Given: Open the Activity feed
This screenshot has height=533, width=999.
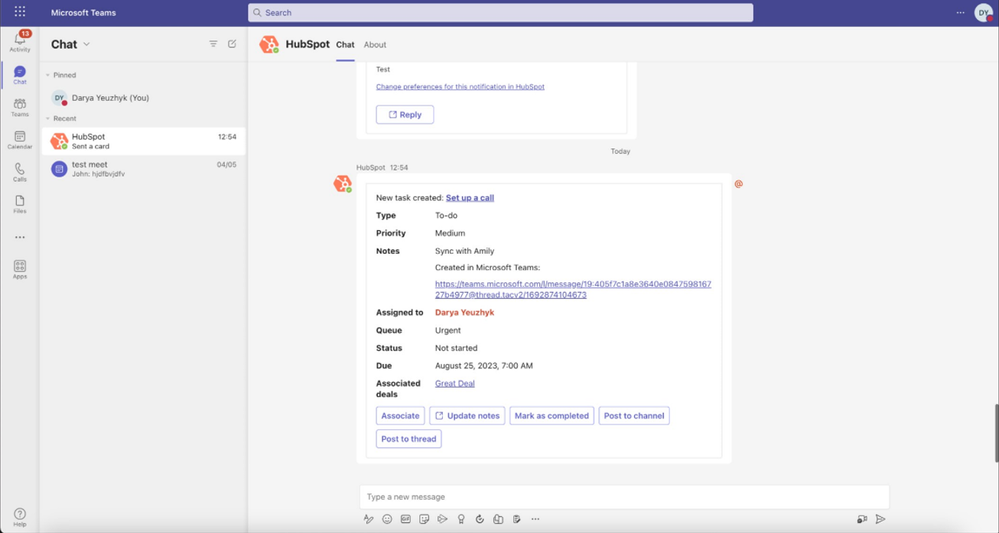Looking at the screenshot, I should 20,41.
